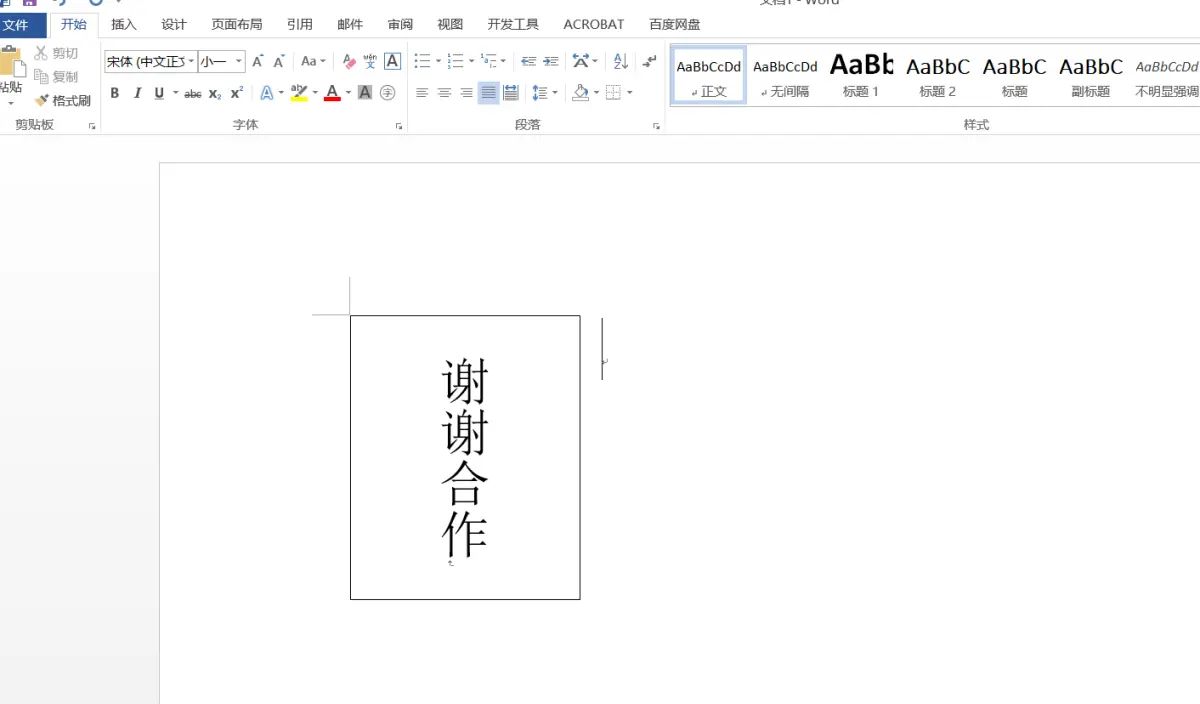
Task: Apply the 标题 1 style
Action: coord(861,75)
